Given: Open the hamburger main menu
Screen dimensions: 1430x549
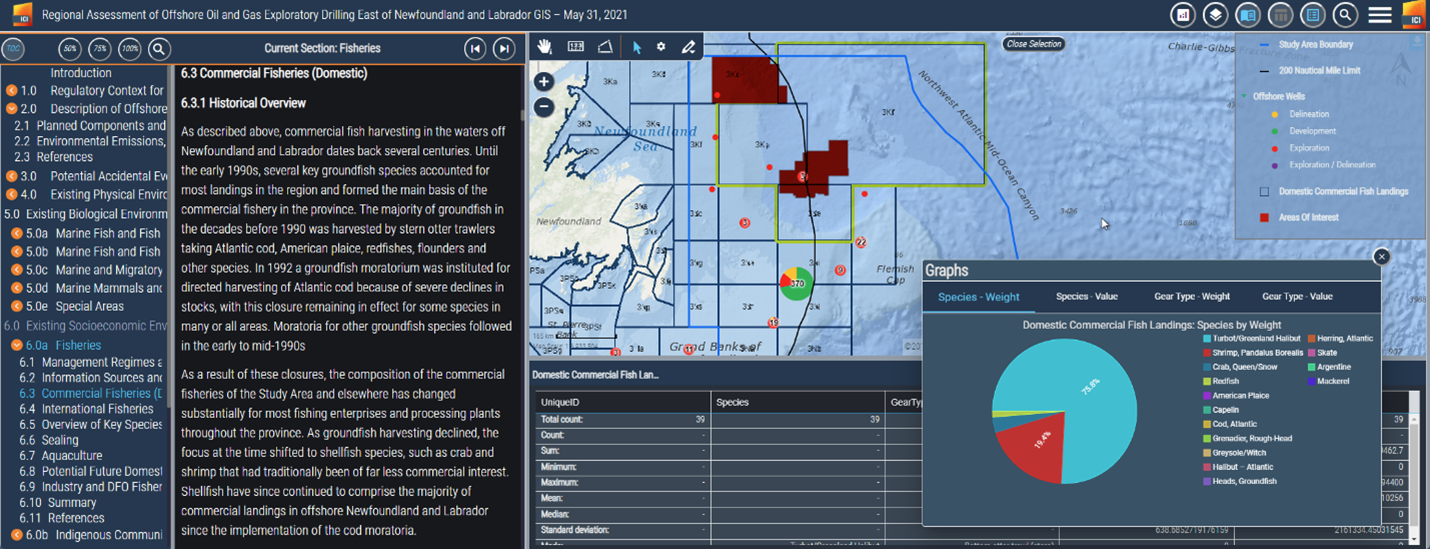Looking at the screenshot, I should coord(1380,15).
